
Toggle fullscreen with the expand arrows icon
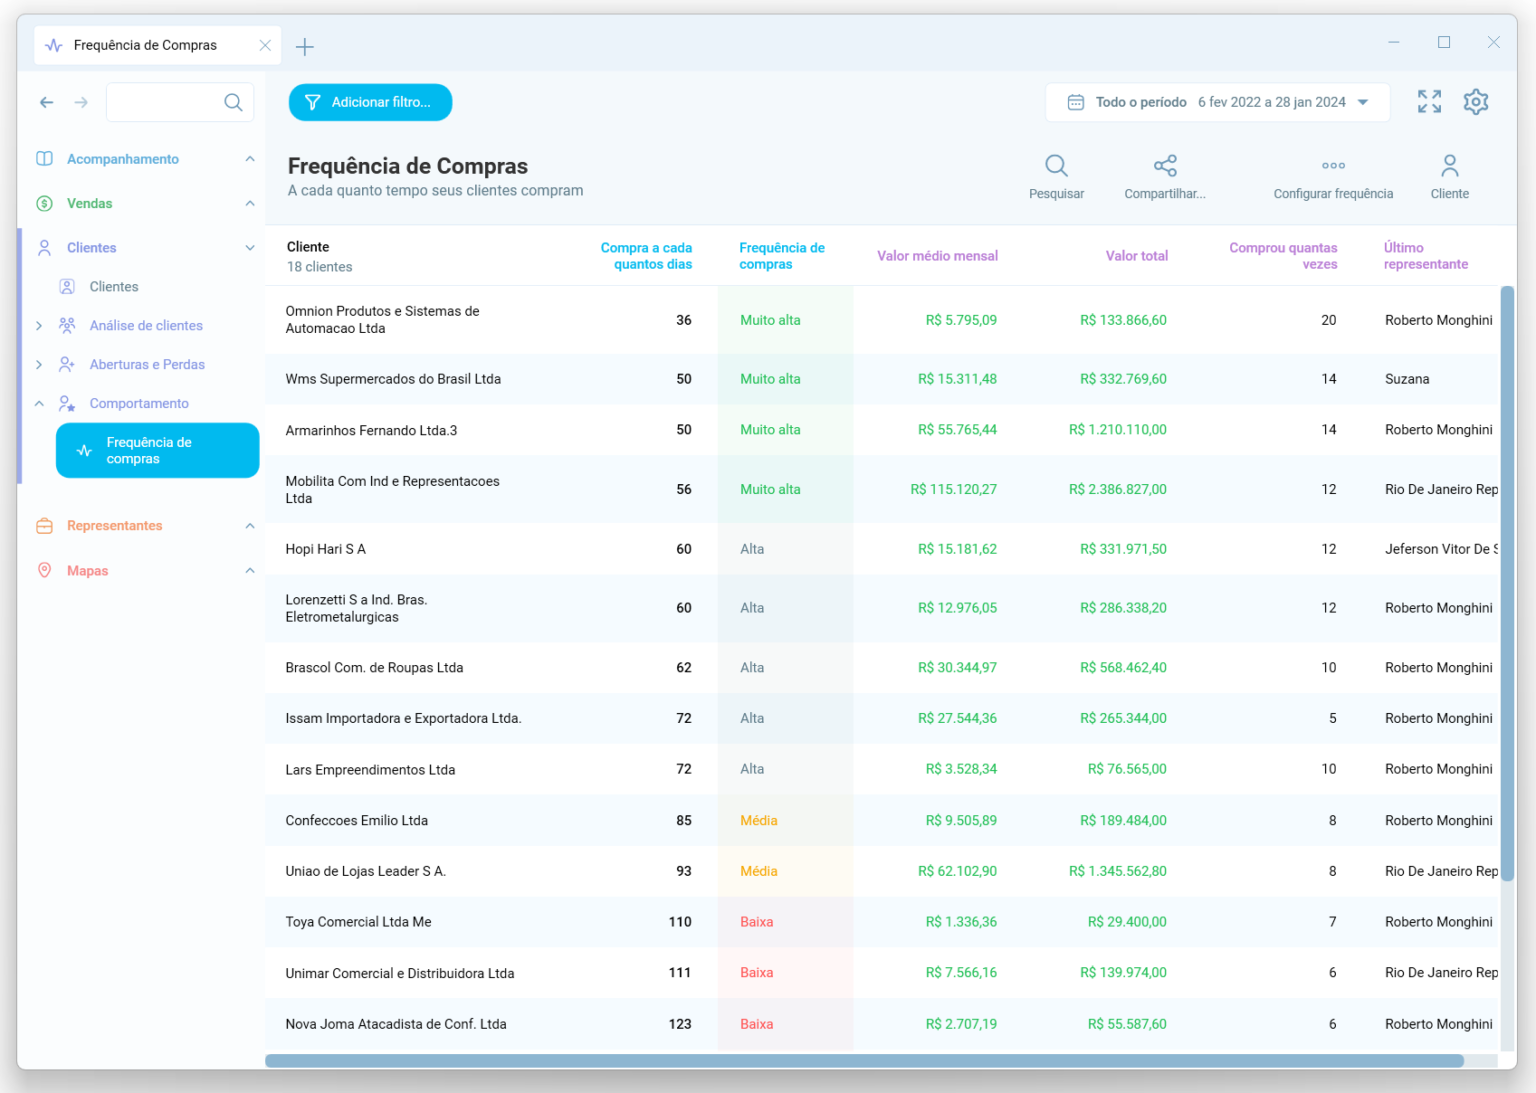[x=1429, y=102]
